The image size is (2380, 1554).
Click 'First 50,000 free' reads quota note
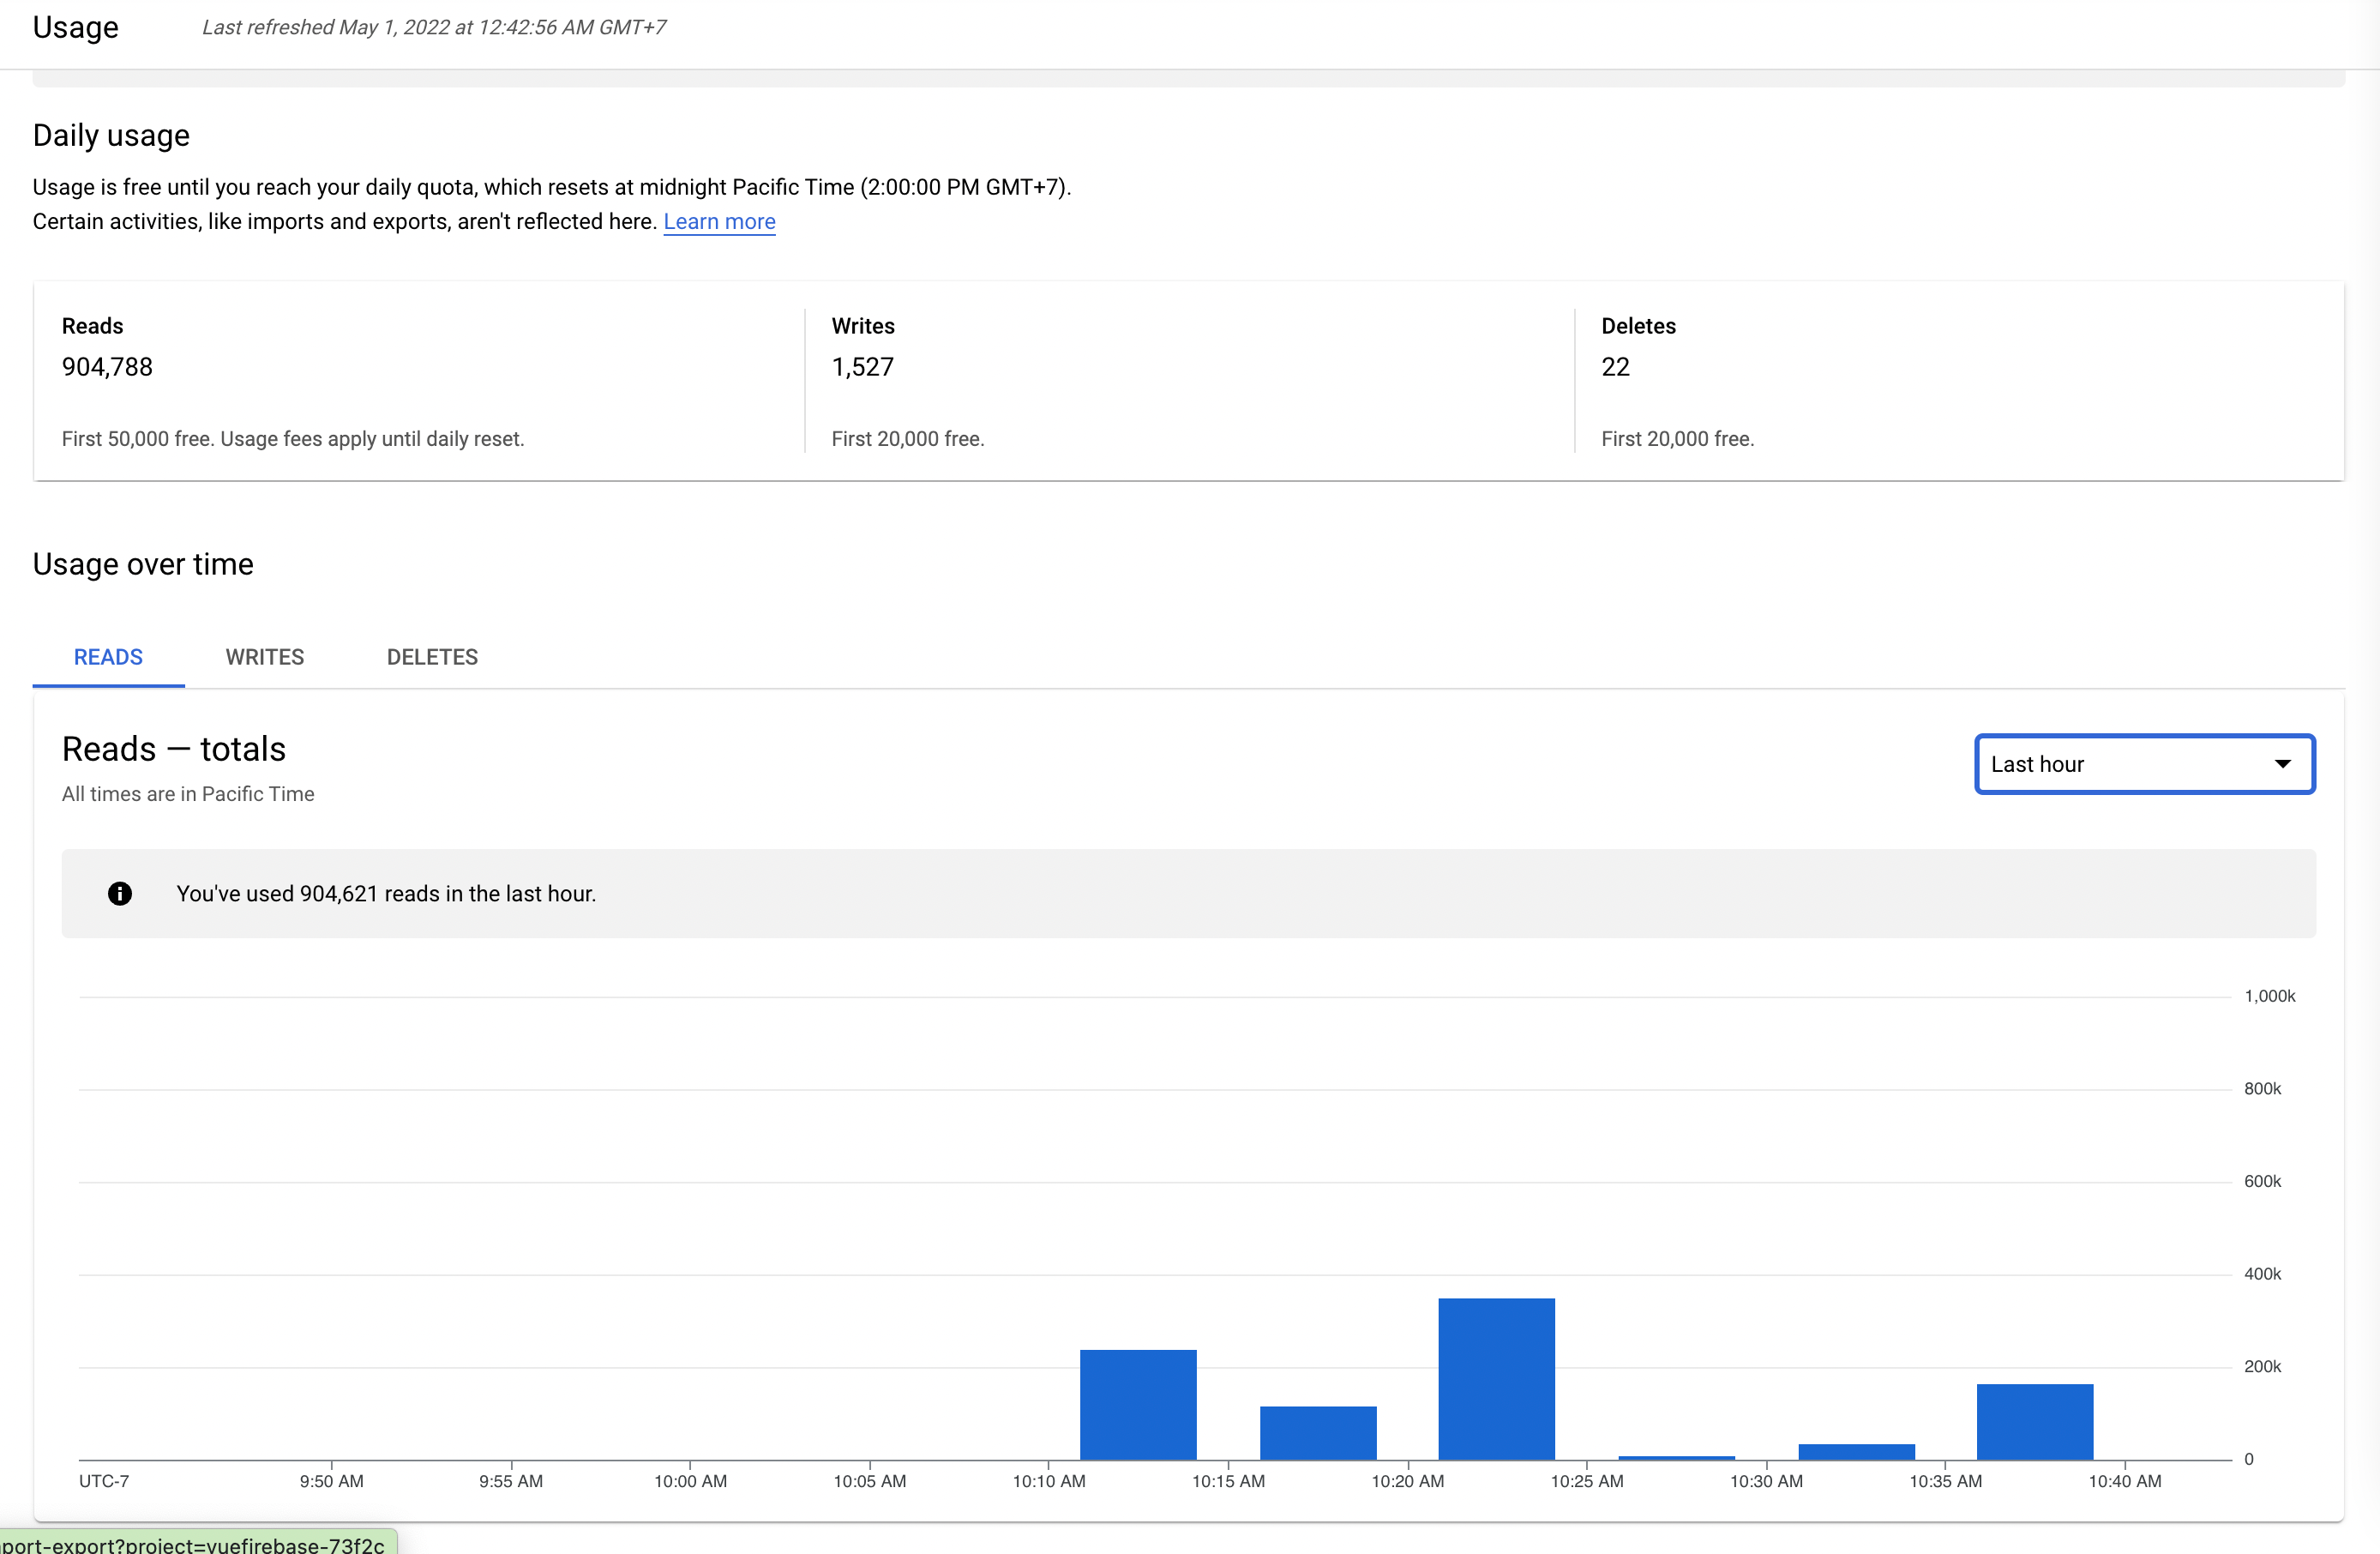[x=293, y=439]
